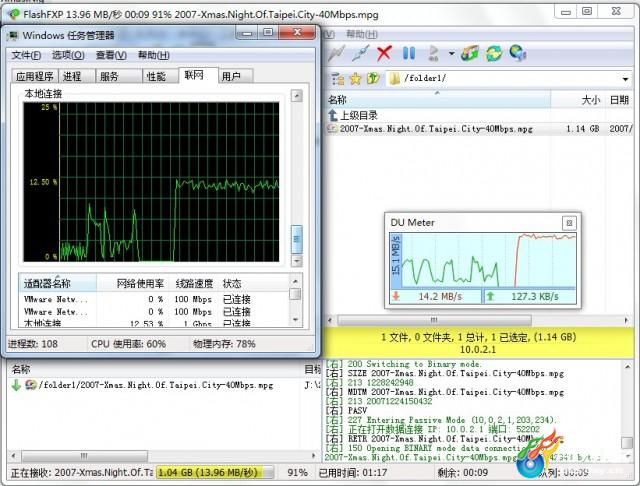The image size is (640, 486).
Task: Open the 选项(O) menu in Task Manager
Action: tap(68, 55)
